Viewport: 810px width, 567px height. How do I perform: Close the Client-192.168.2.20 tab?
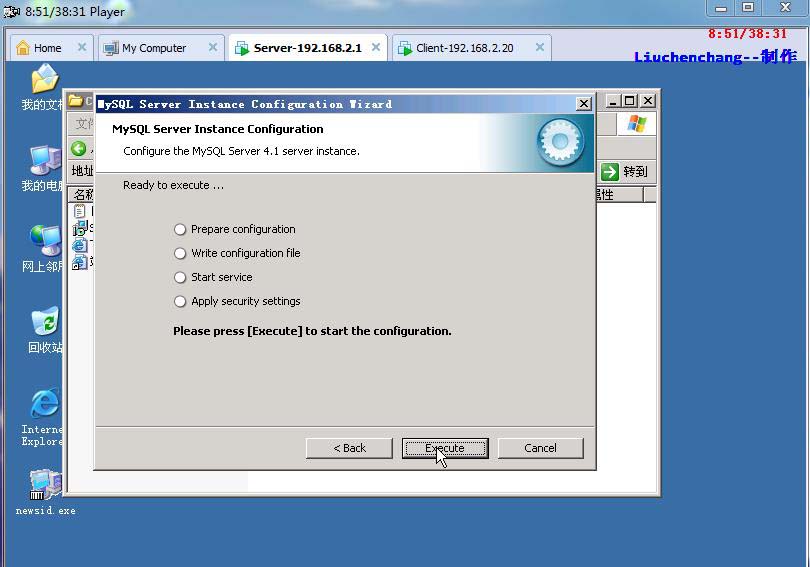[x=540, y=48]
